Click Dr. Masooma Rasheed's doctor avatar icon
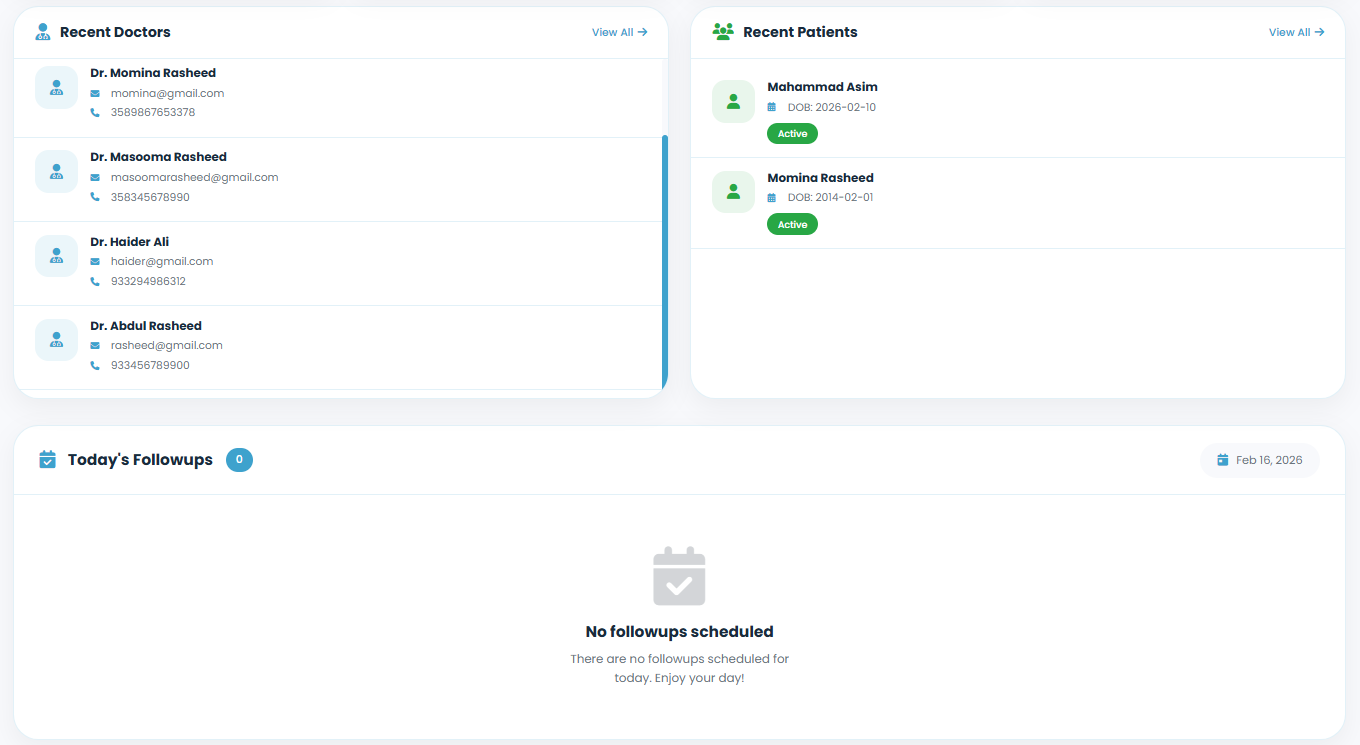Screen dimensions: 1360x745 point(56,172)
